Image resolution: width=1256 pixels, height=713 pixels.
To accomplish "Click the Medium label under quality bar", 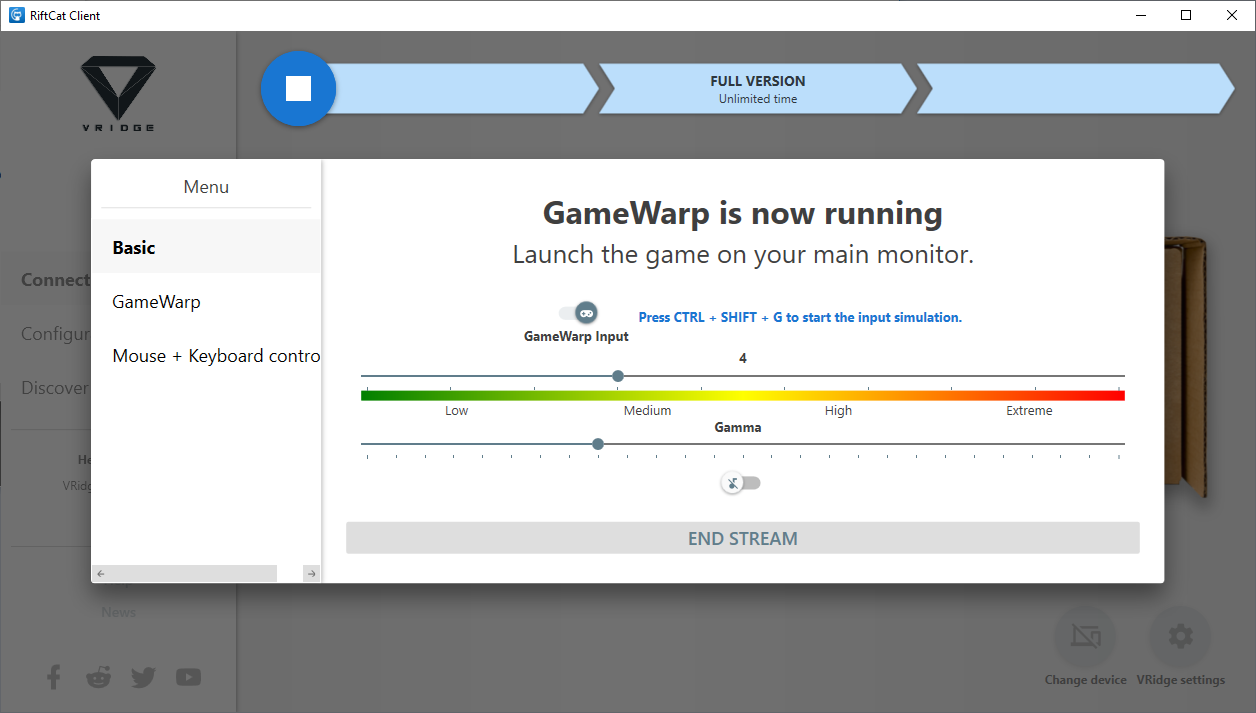I will [647, 411].
